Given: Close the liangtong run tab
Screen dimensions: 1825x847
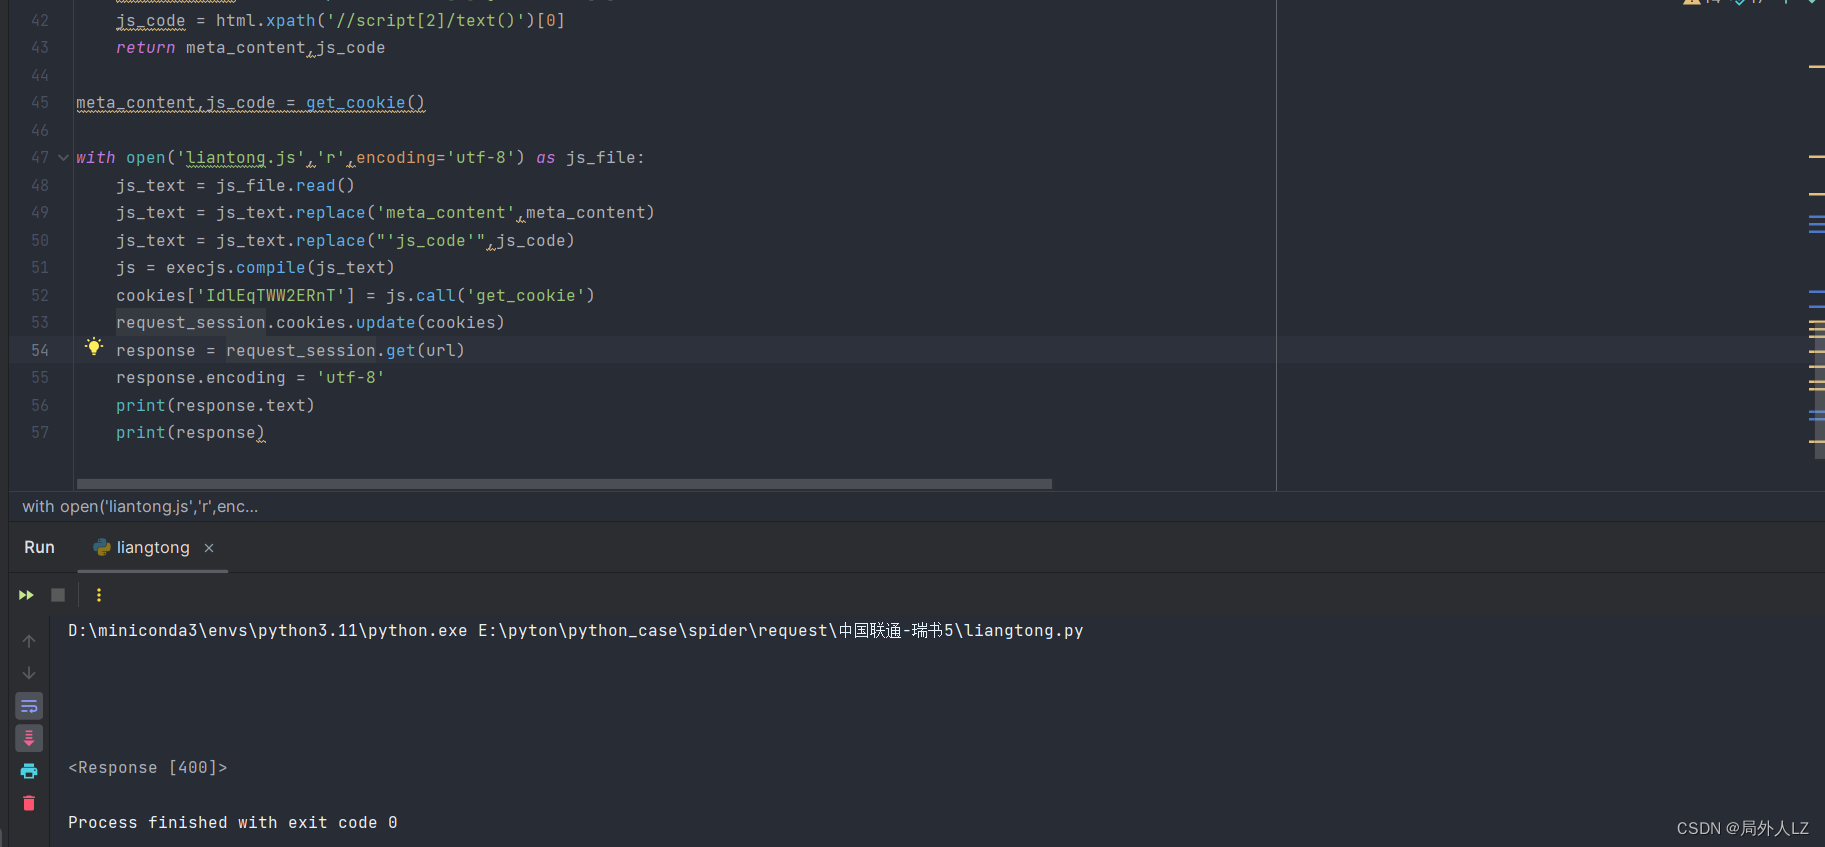Looking at the screenshot, I should click(x=209, y=548).
